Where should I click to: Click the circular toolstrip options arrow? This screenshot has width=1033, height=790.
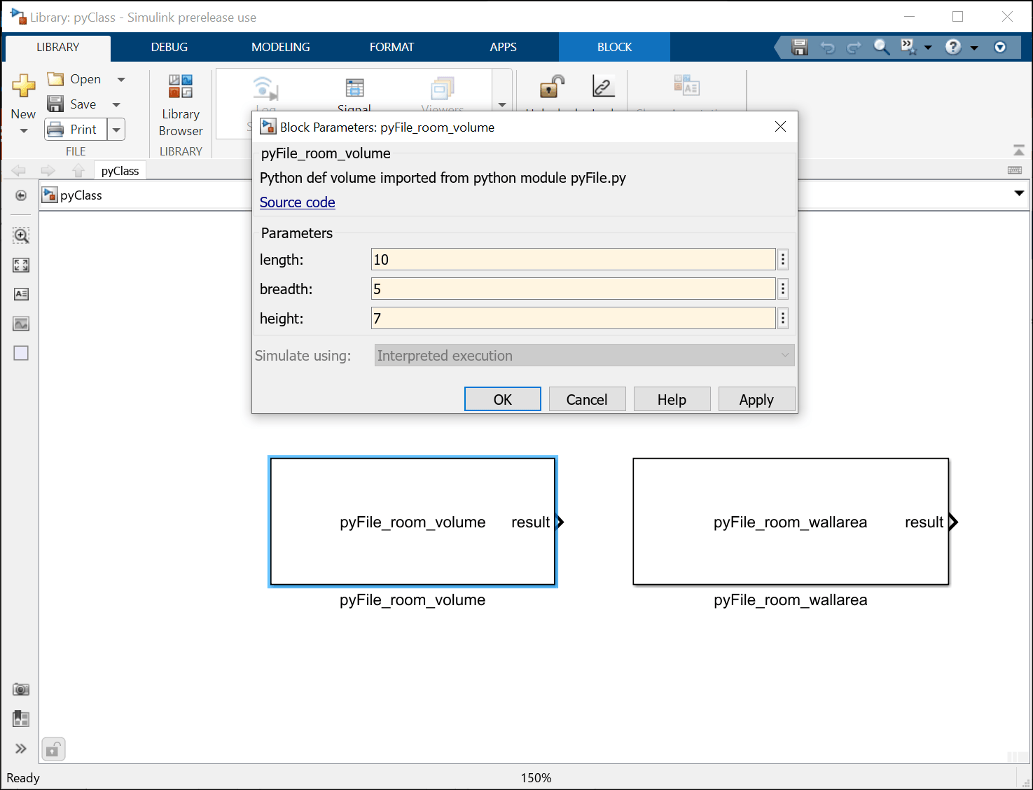click(1000, 47)
